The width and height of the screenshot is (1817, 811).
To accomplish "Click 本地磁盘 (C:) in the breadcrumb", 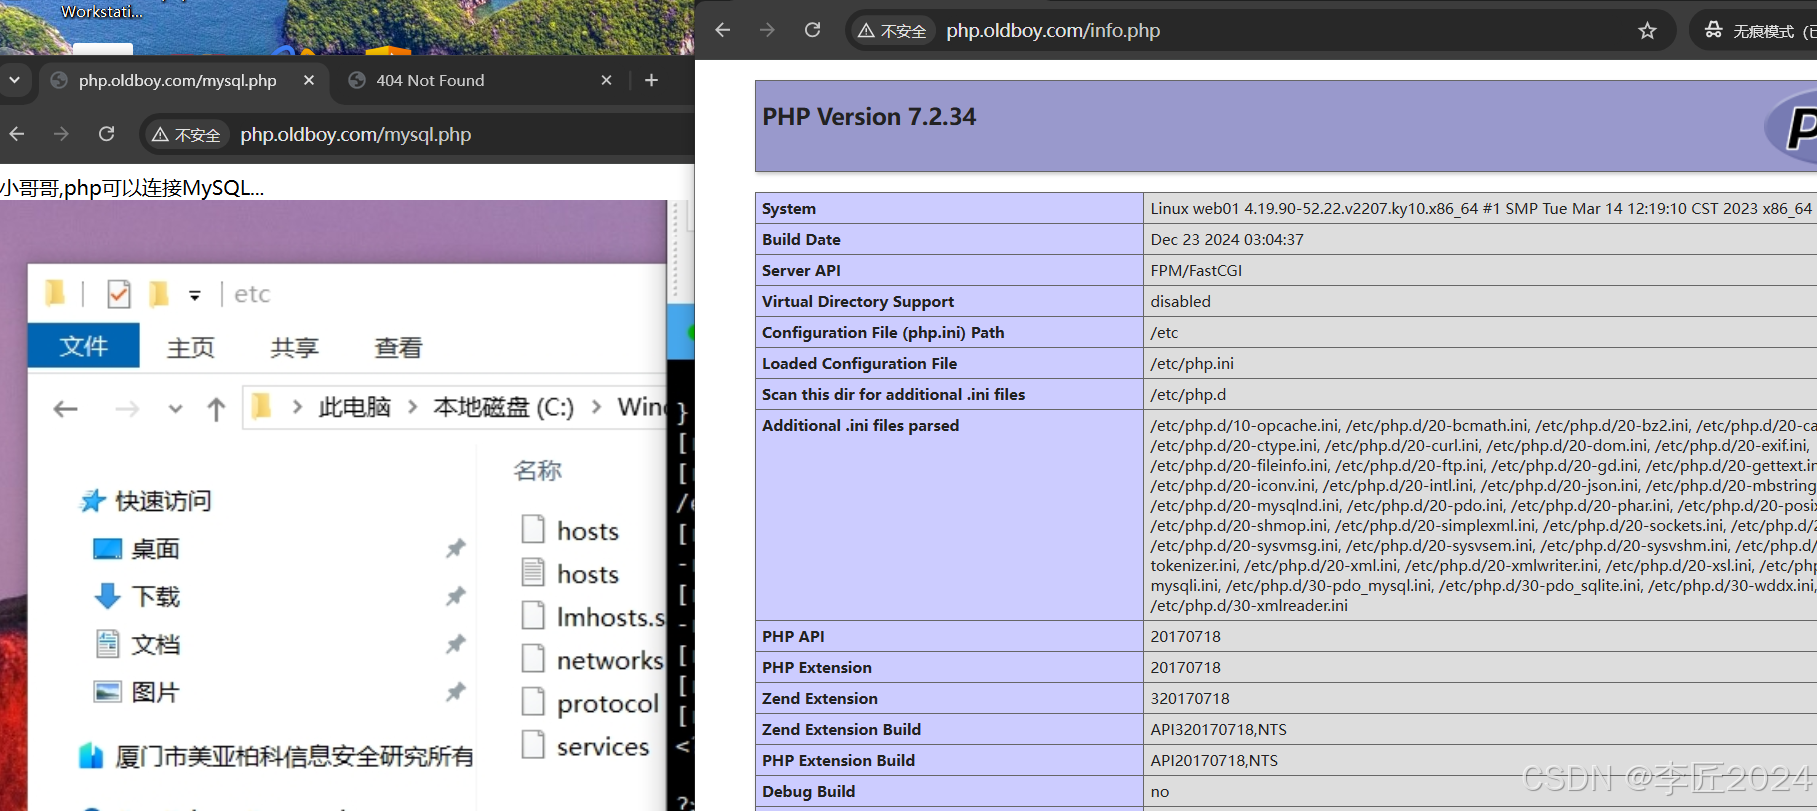I will pyautogui.click(x=503, y=407).
